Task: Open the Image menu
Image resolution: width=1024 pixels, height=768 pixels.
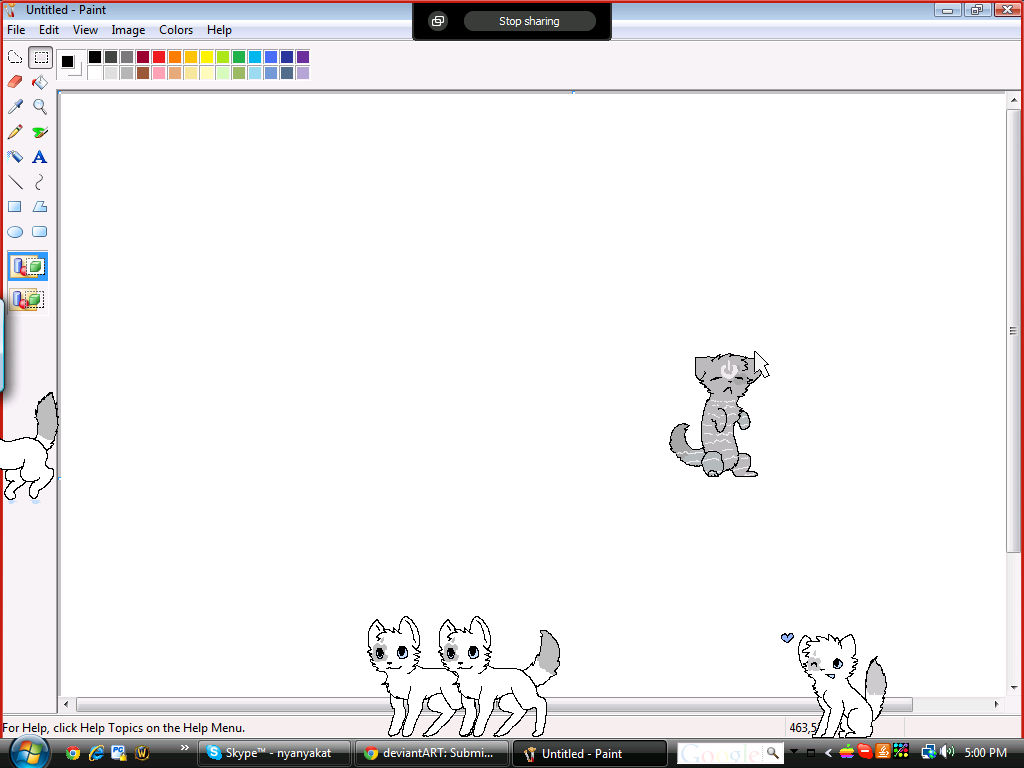Action: point(128,30)
